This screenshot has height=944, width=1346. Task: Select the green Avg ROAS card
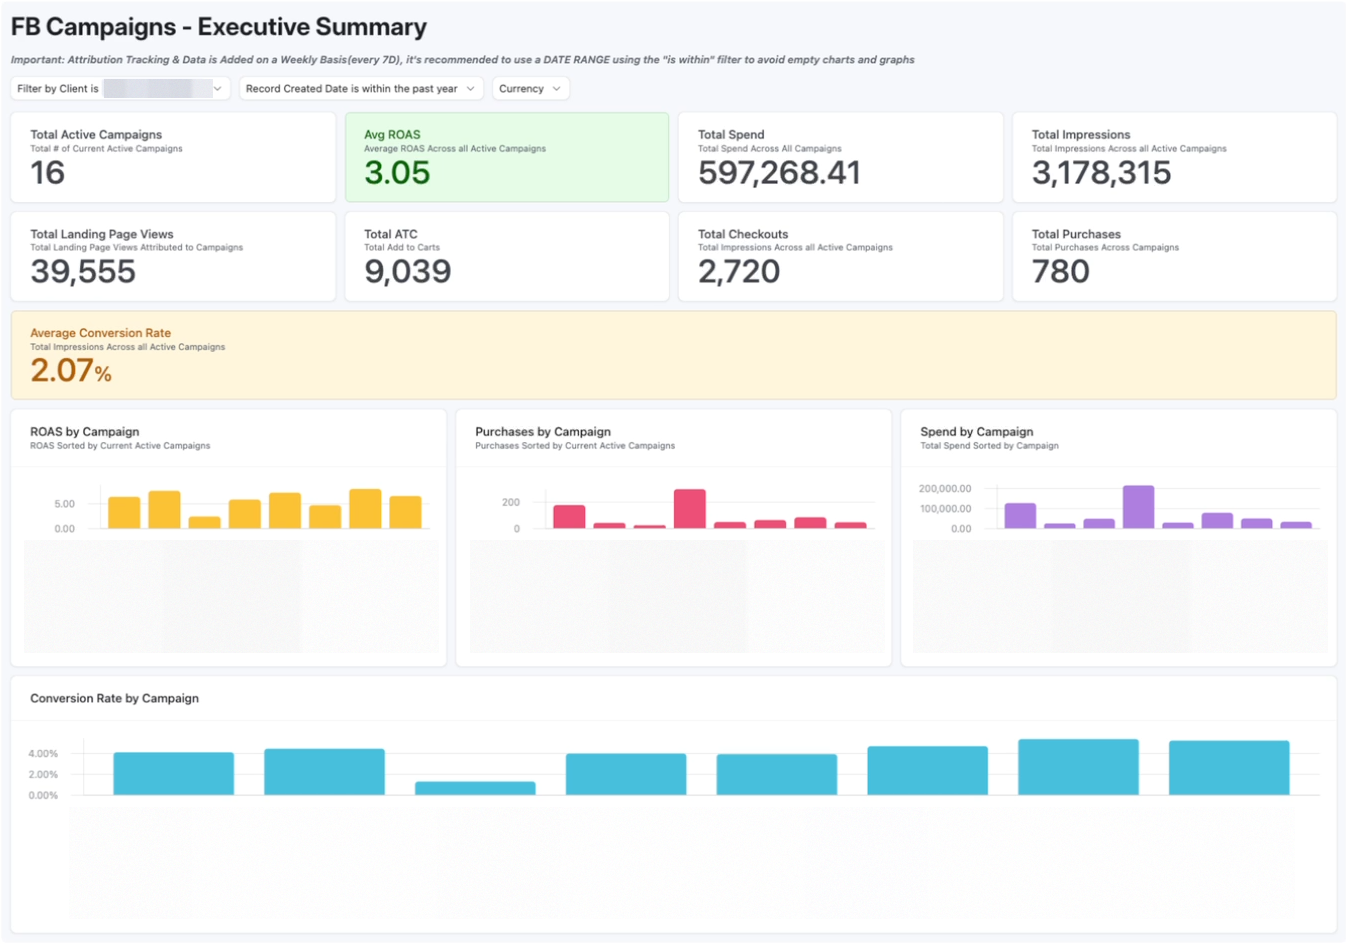[507, 158]
